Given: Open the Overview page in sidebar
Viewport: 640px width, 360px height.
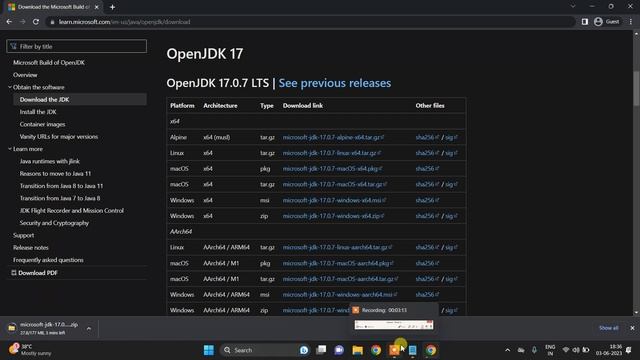Looking at the screenshot, I should click(25, 75).
